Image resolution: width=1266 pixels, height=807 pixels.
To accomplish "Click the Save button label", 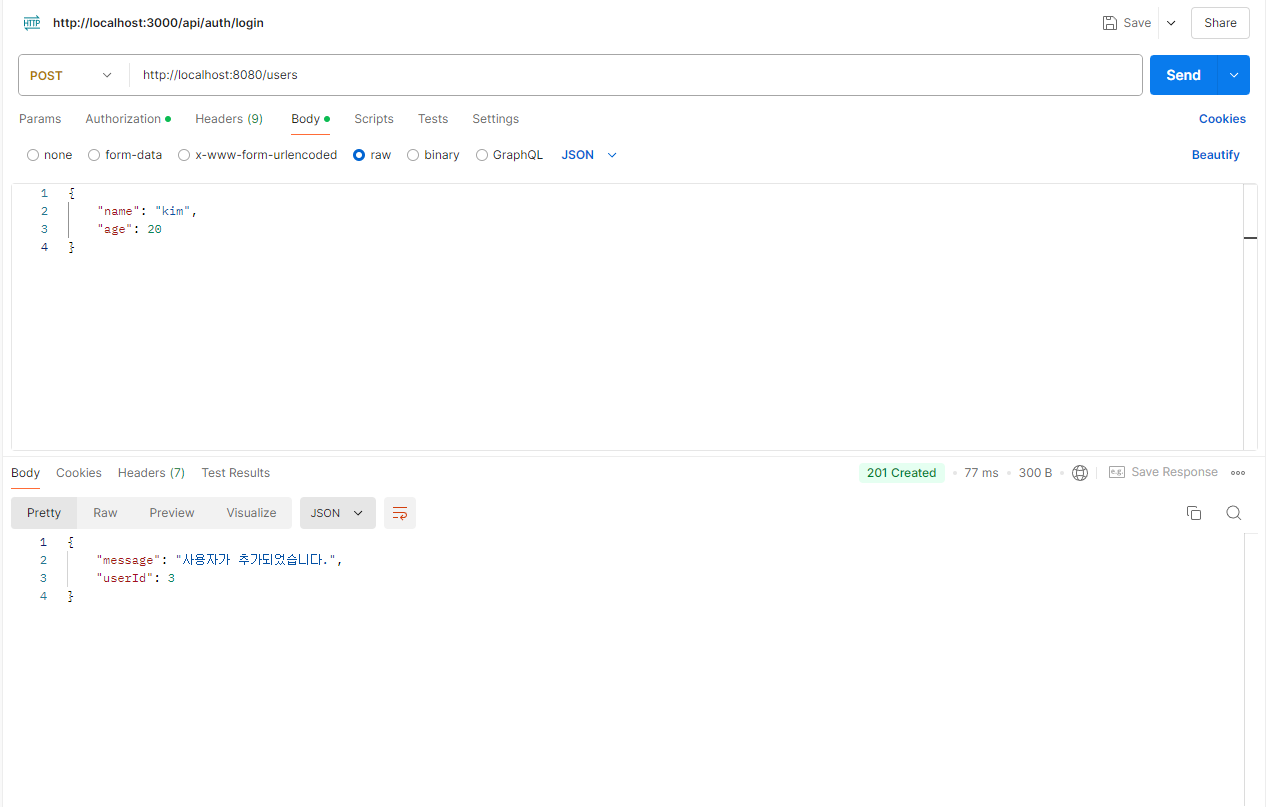I will 1137,23.
